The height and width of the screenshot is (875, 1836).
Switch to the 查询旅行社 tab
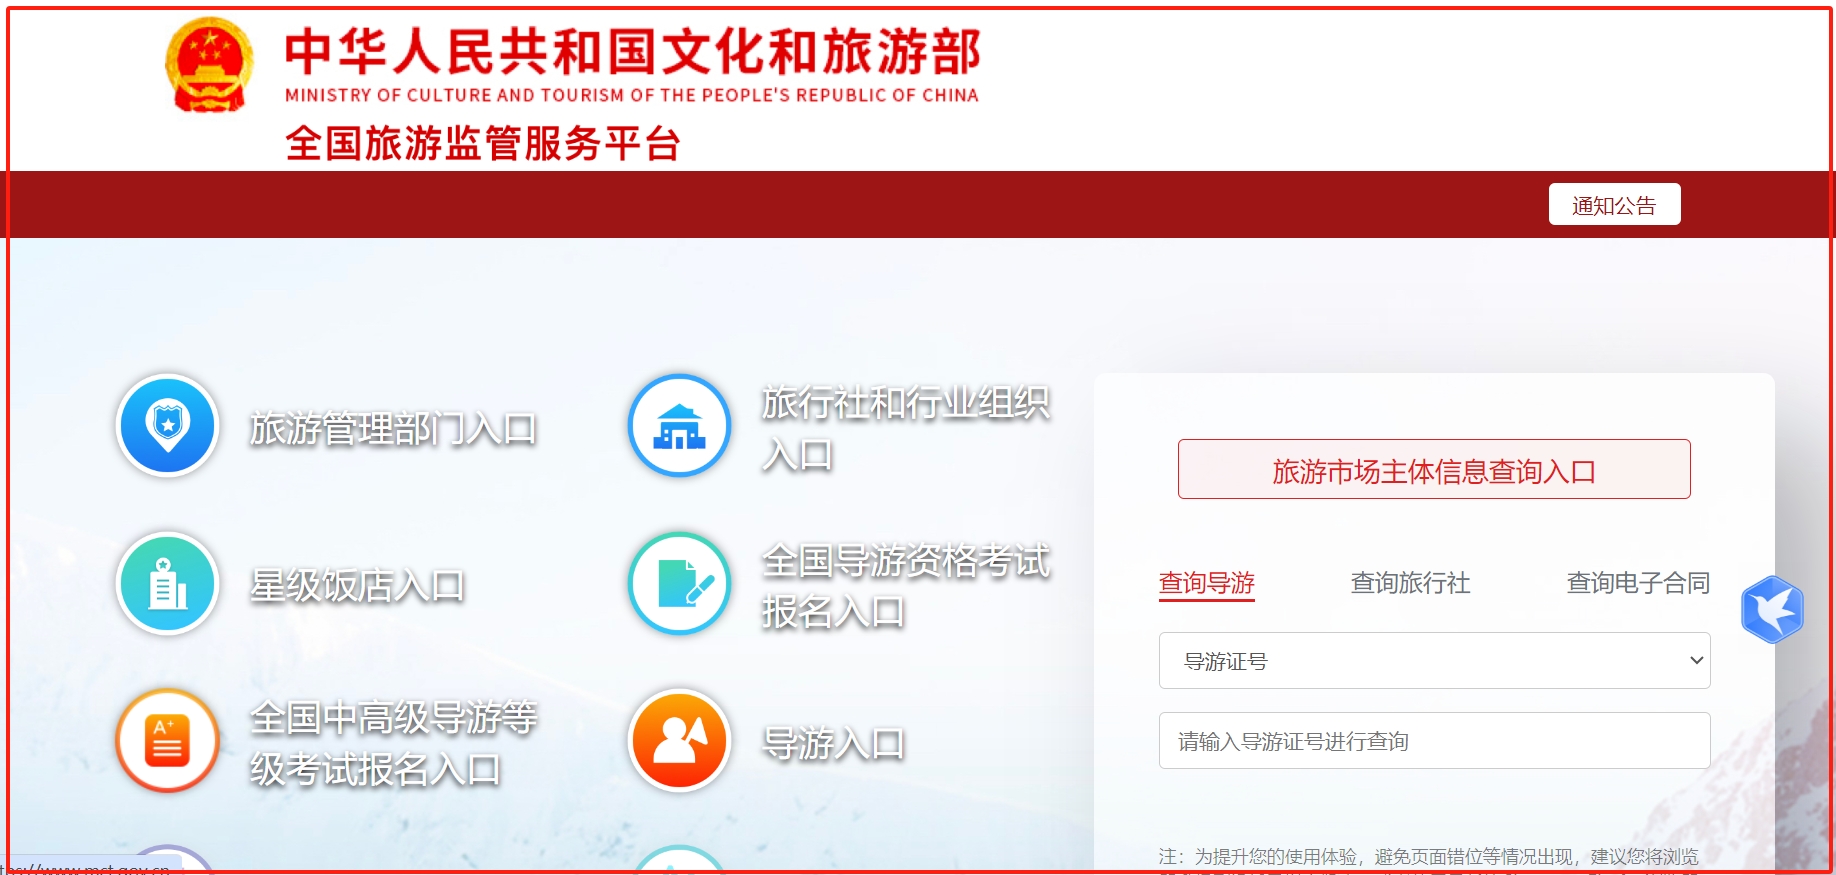point(1410,583)
